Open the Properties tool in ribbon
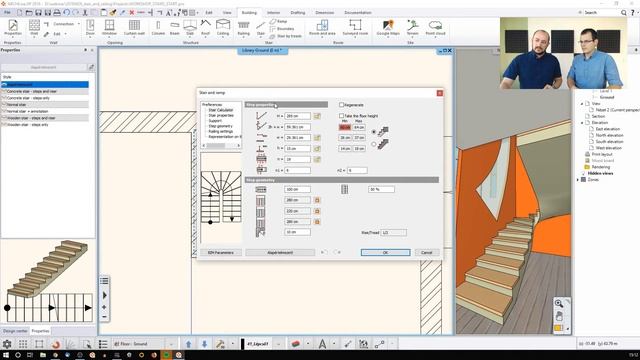This screenshot has width=640, height=360. (13, 28)
